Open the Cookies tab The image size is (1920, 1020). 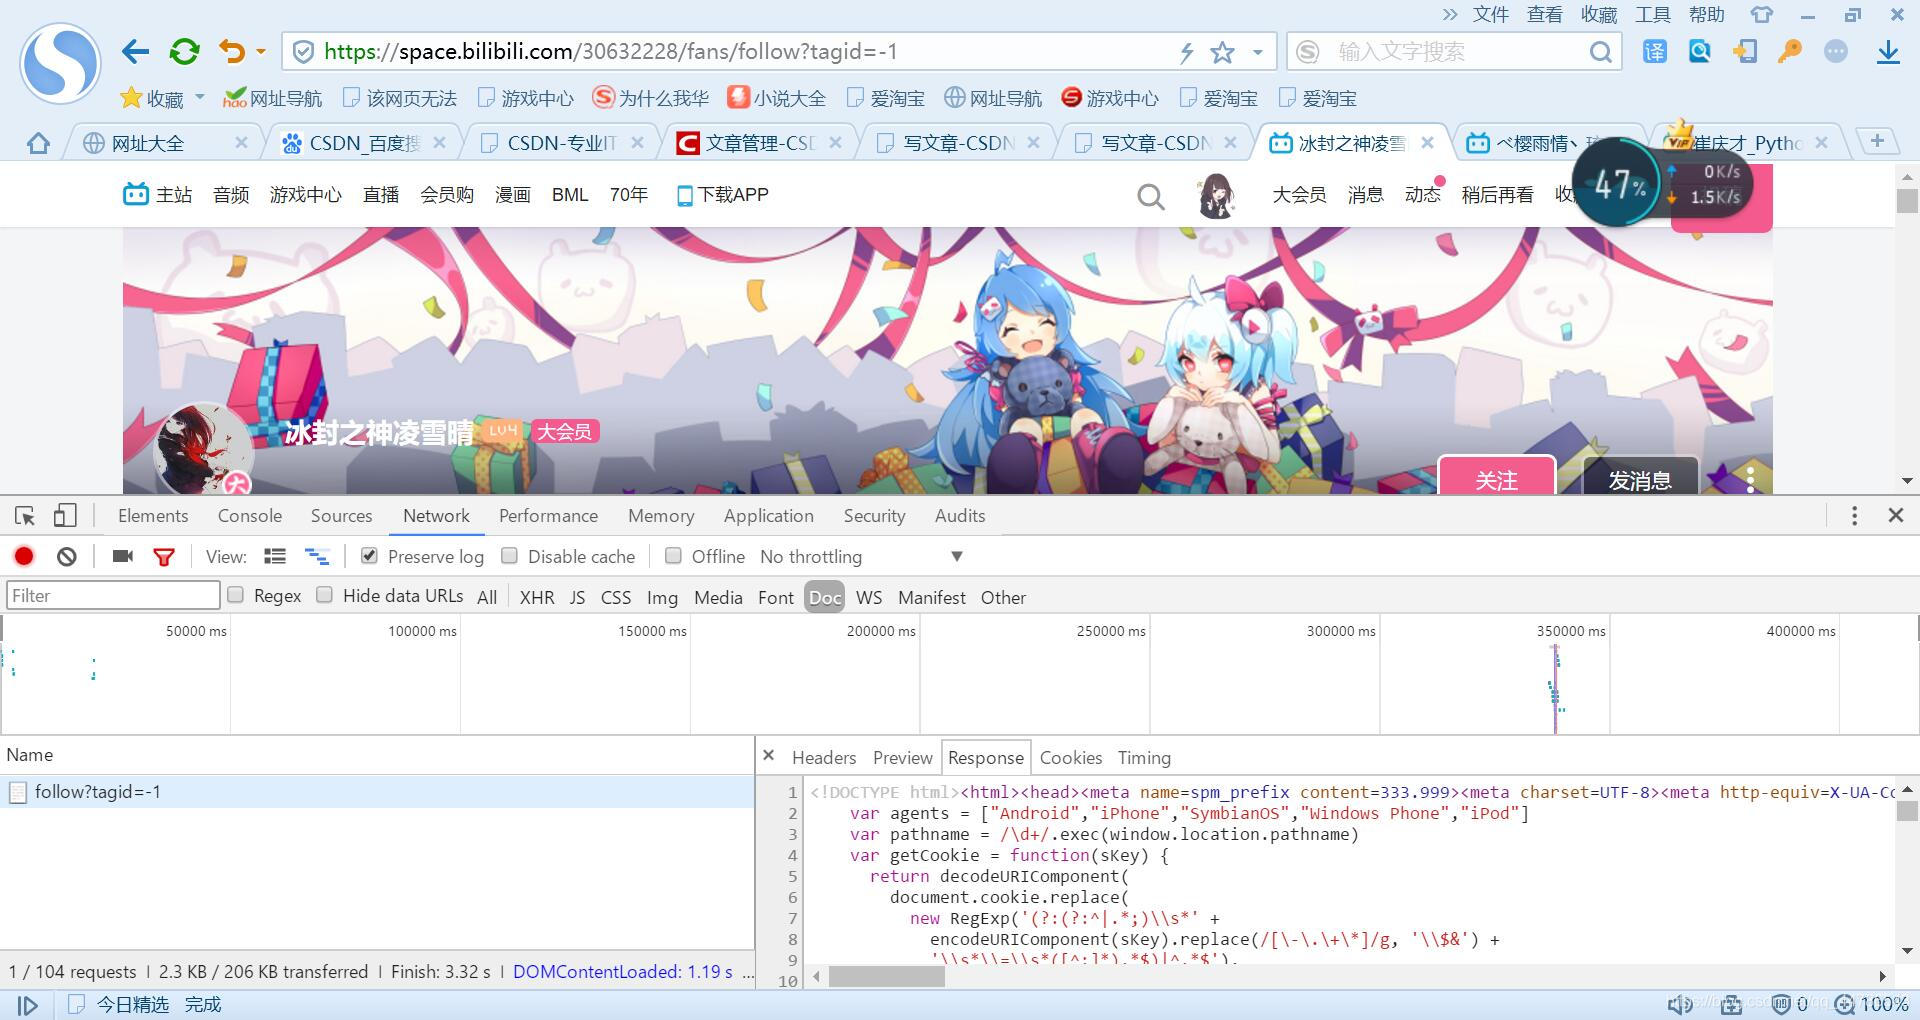[1070, 758]
